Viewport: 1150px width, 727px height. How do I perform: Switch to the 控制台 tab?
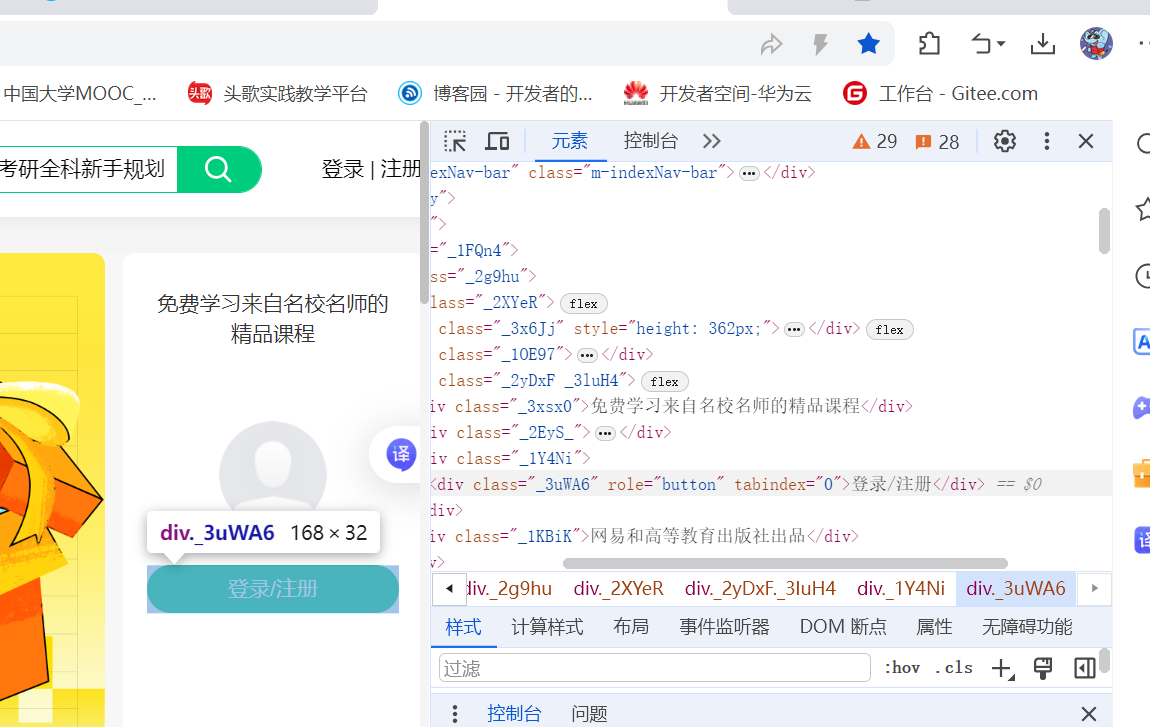click(x=651, y=141)
